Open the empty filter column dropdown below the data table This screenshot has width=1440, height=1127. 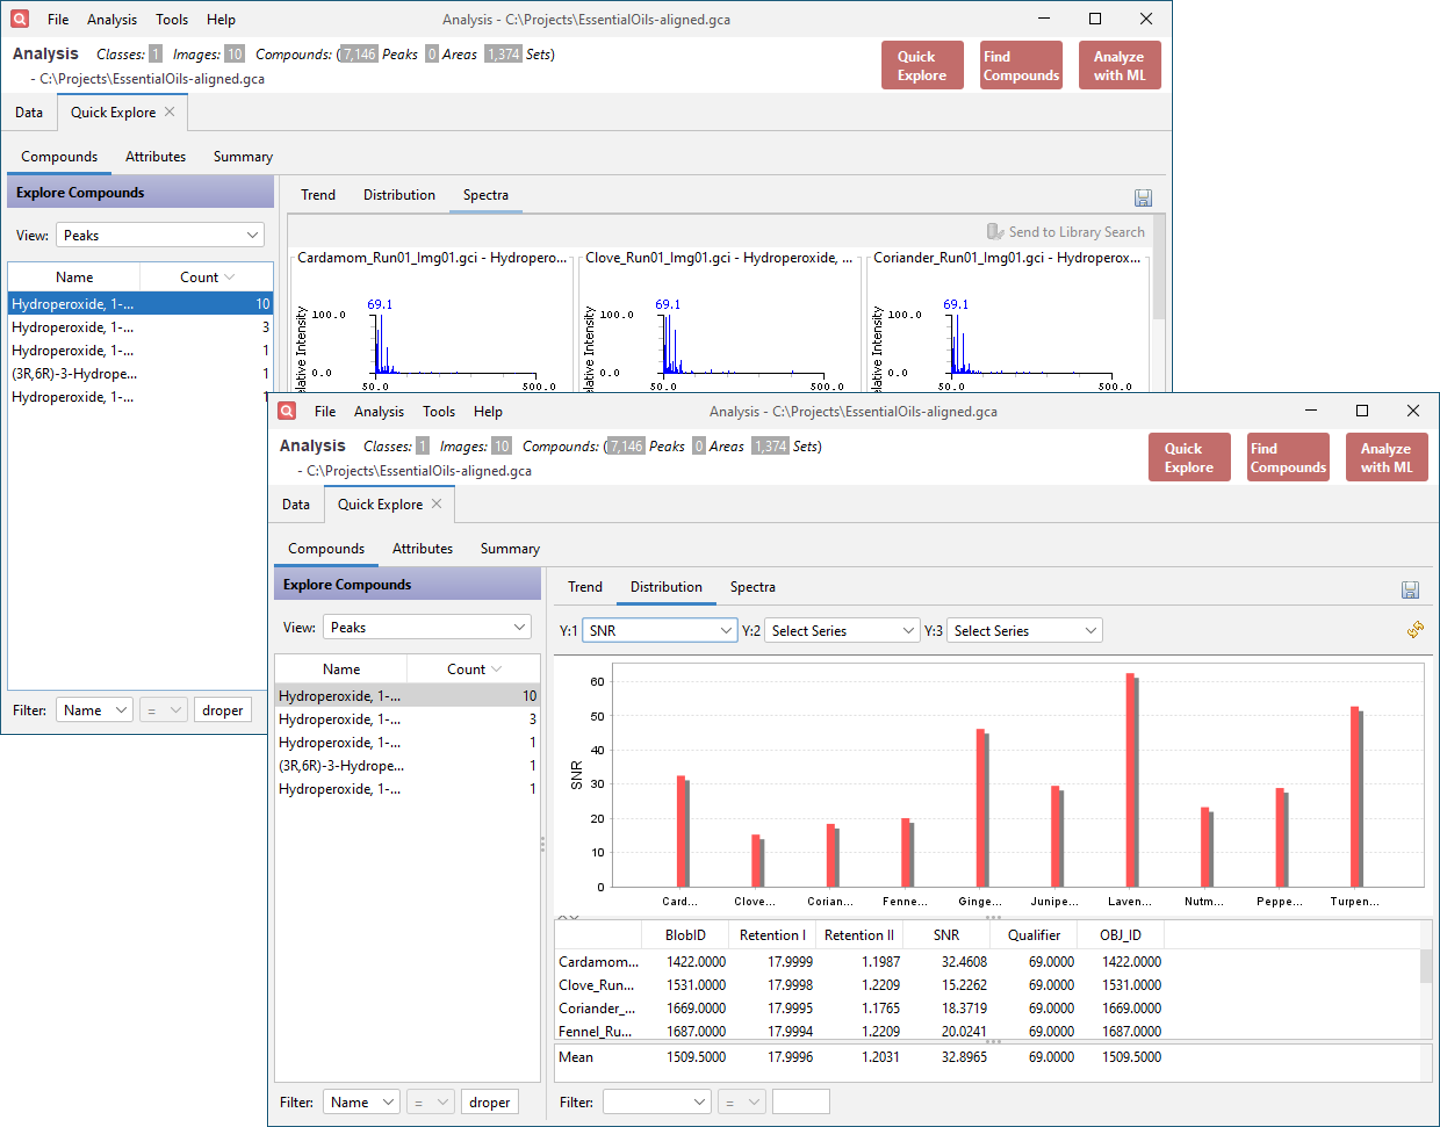[x=657, y=1102]
